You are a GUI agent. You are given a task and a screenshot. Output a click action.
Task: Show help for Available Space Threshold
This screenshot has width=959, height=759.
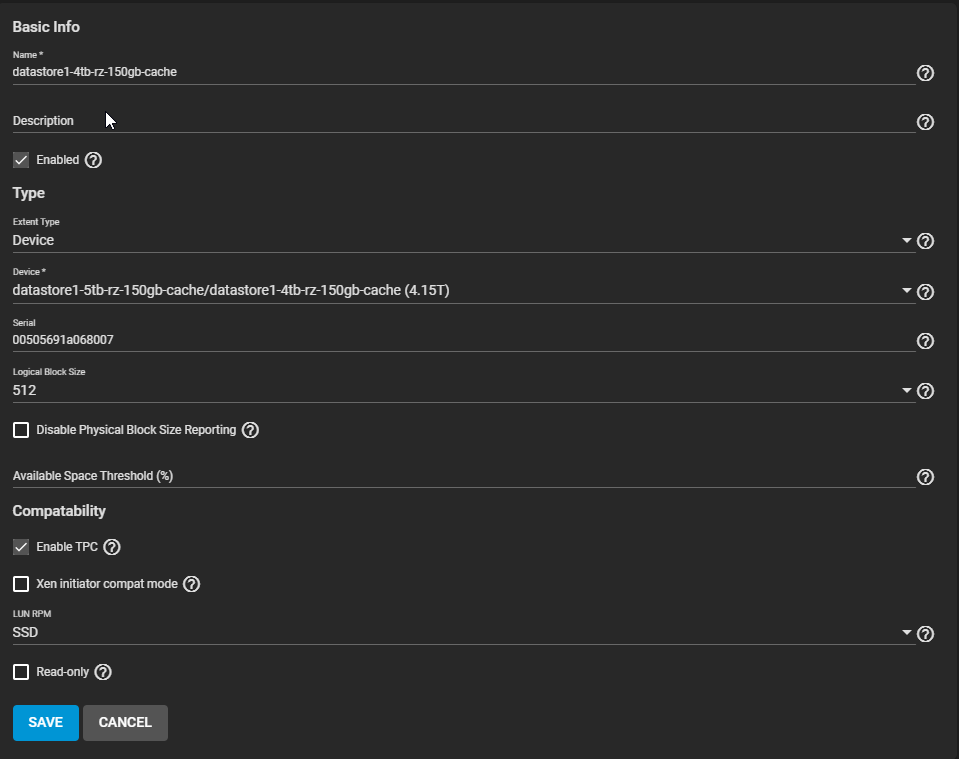point(925,477)
